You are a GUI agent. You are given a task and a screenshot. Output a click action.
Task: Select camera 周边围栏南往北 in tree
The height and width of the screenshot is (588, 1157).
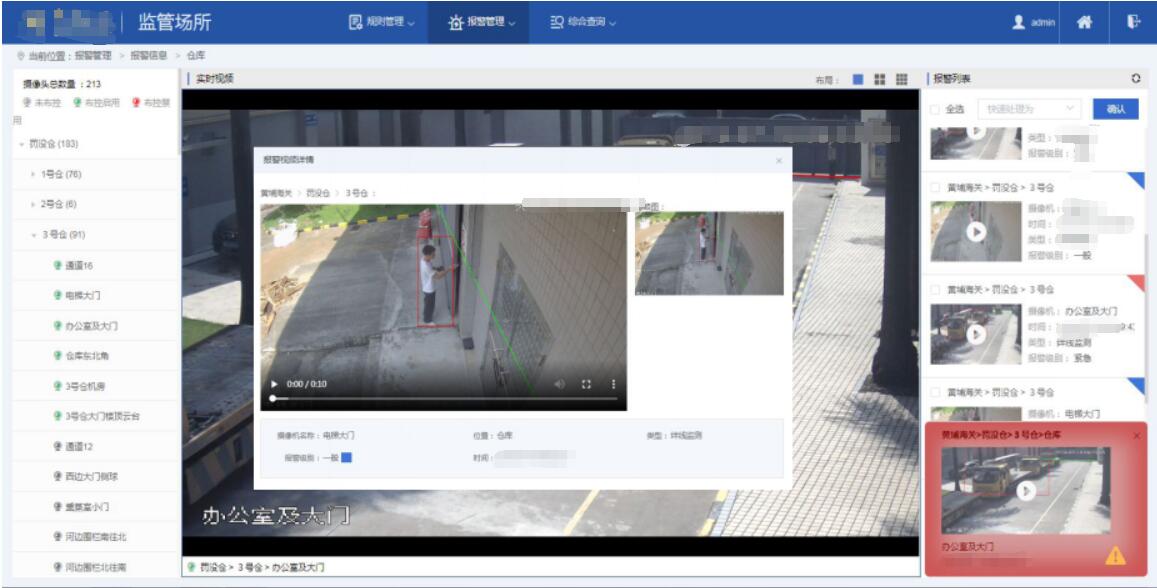coord(95,537)
